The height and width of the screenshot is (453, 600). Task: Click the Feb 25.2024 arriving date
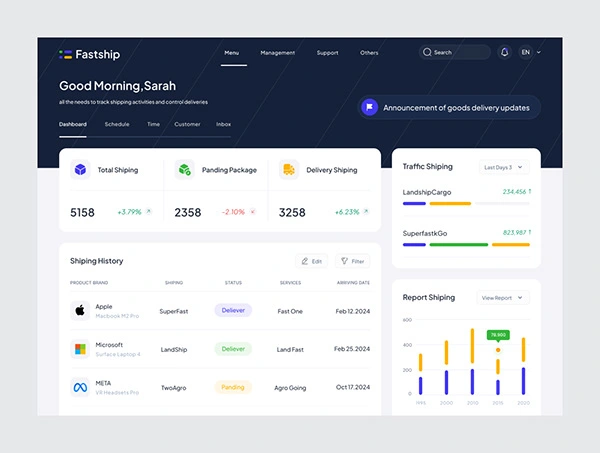tap(352, 349)
